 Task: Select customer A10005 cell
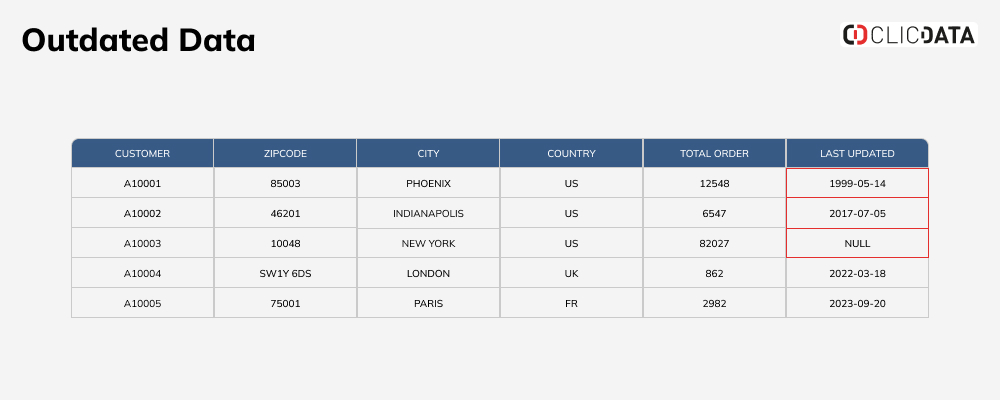[142, 303]
